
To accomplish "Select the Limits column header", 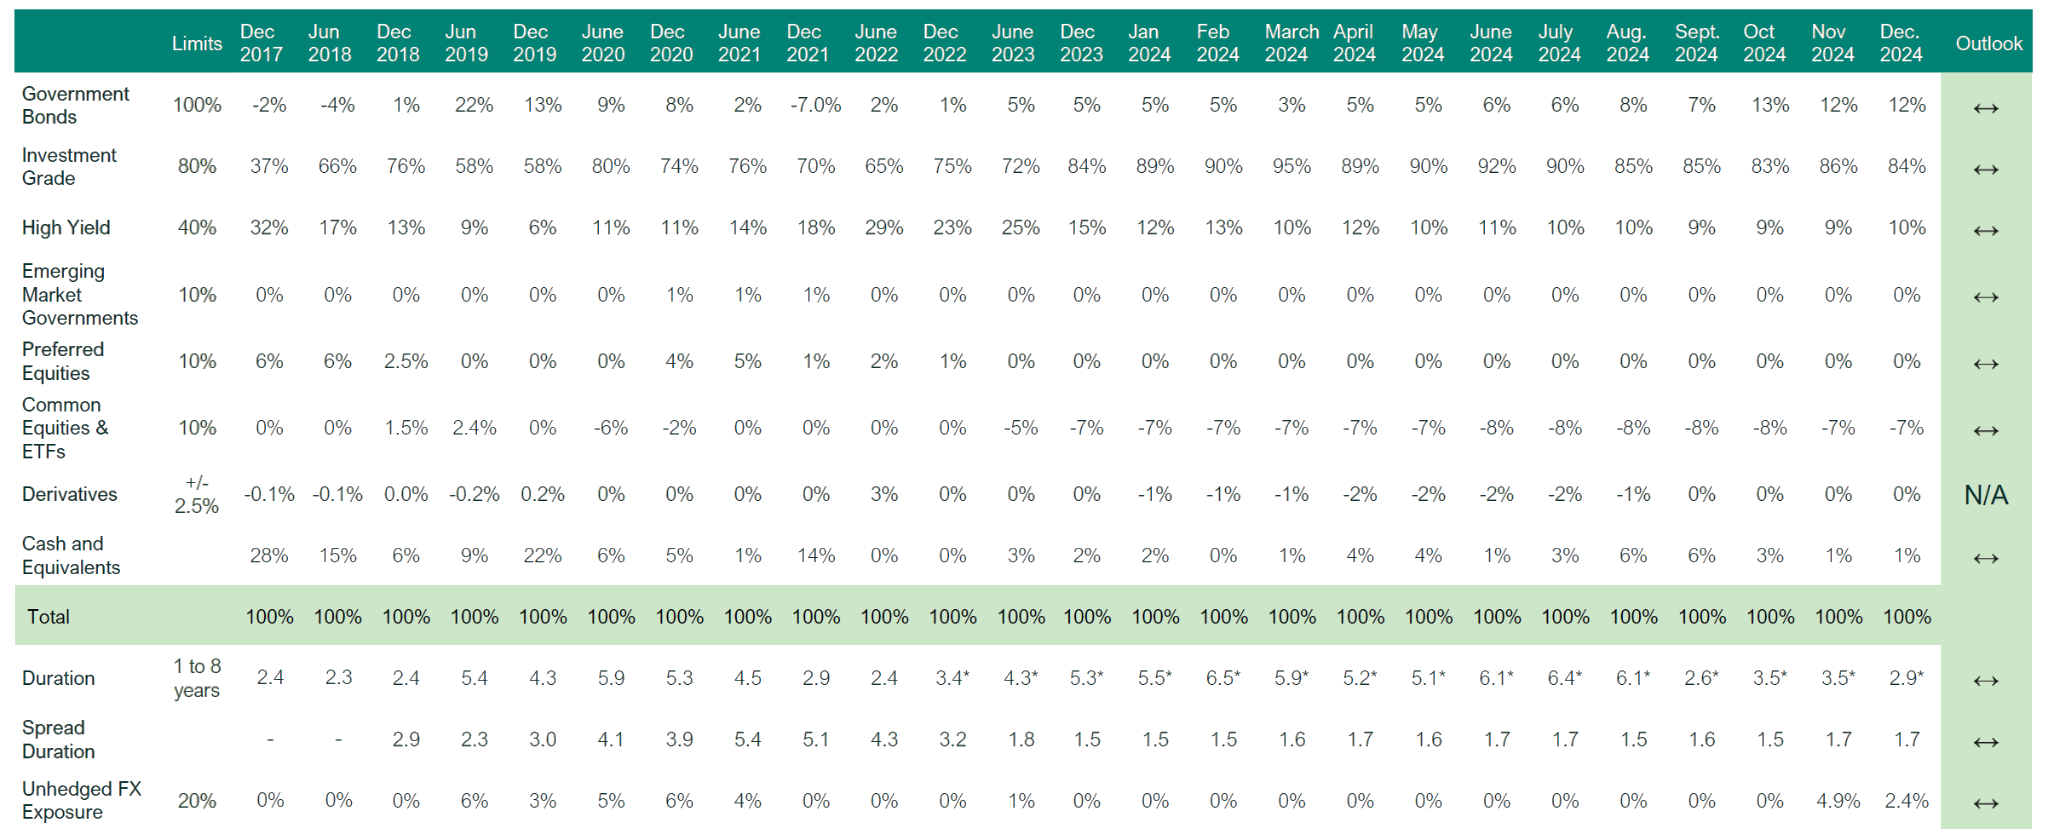I will [x=196, y=43].
